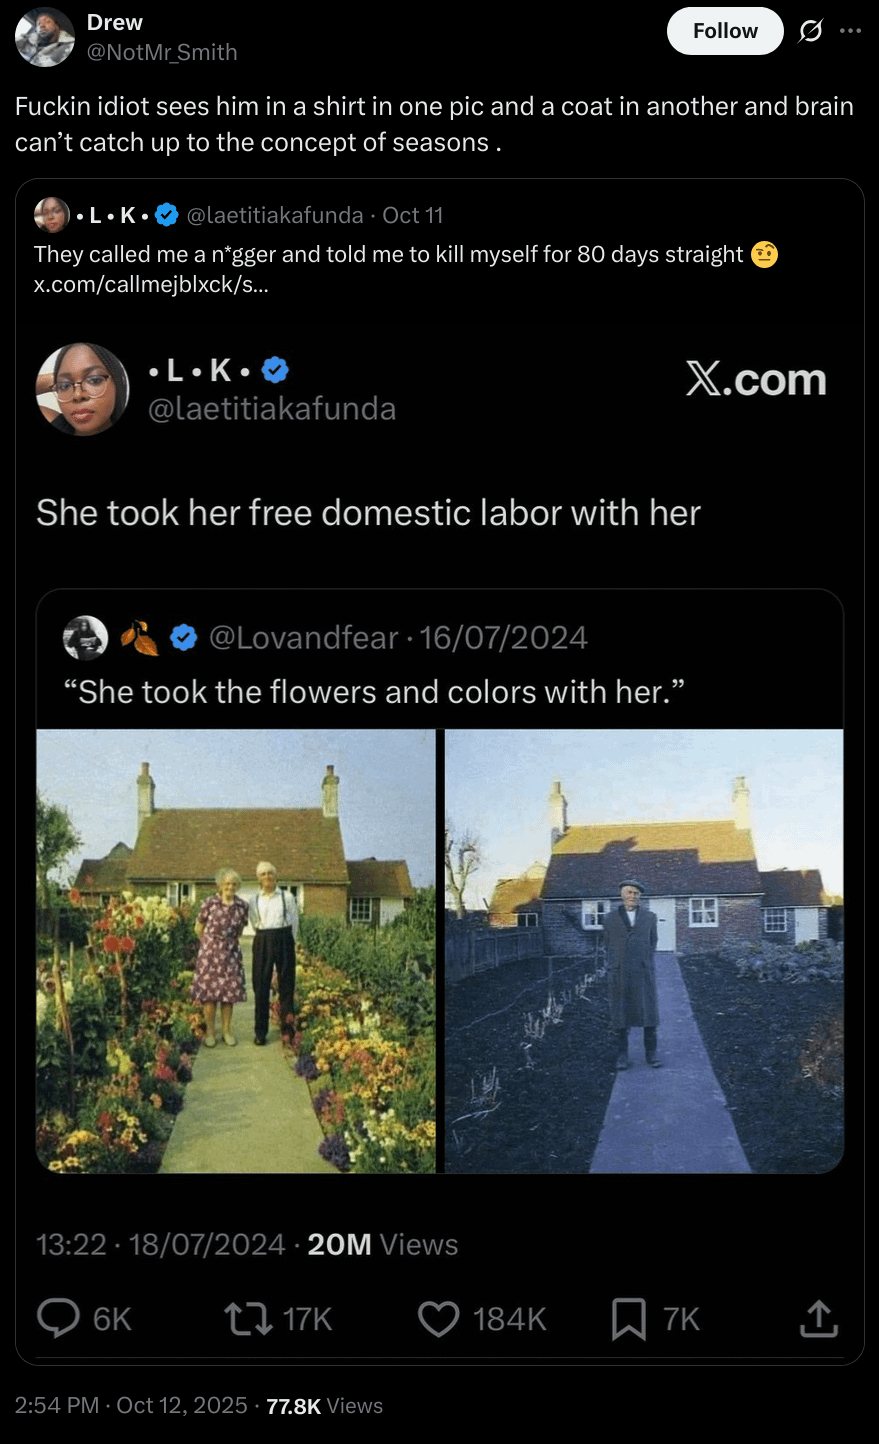This screenshot has width=879, height=1444.
Task: Click the bookmark icon showing 7K
Action: pyautogui.click(x=628, y=1319)
